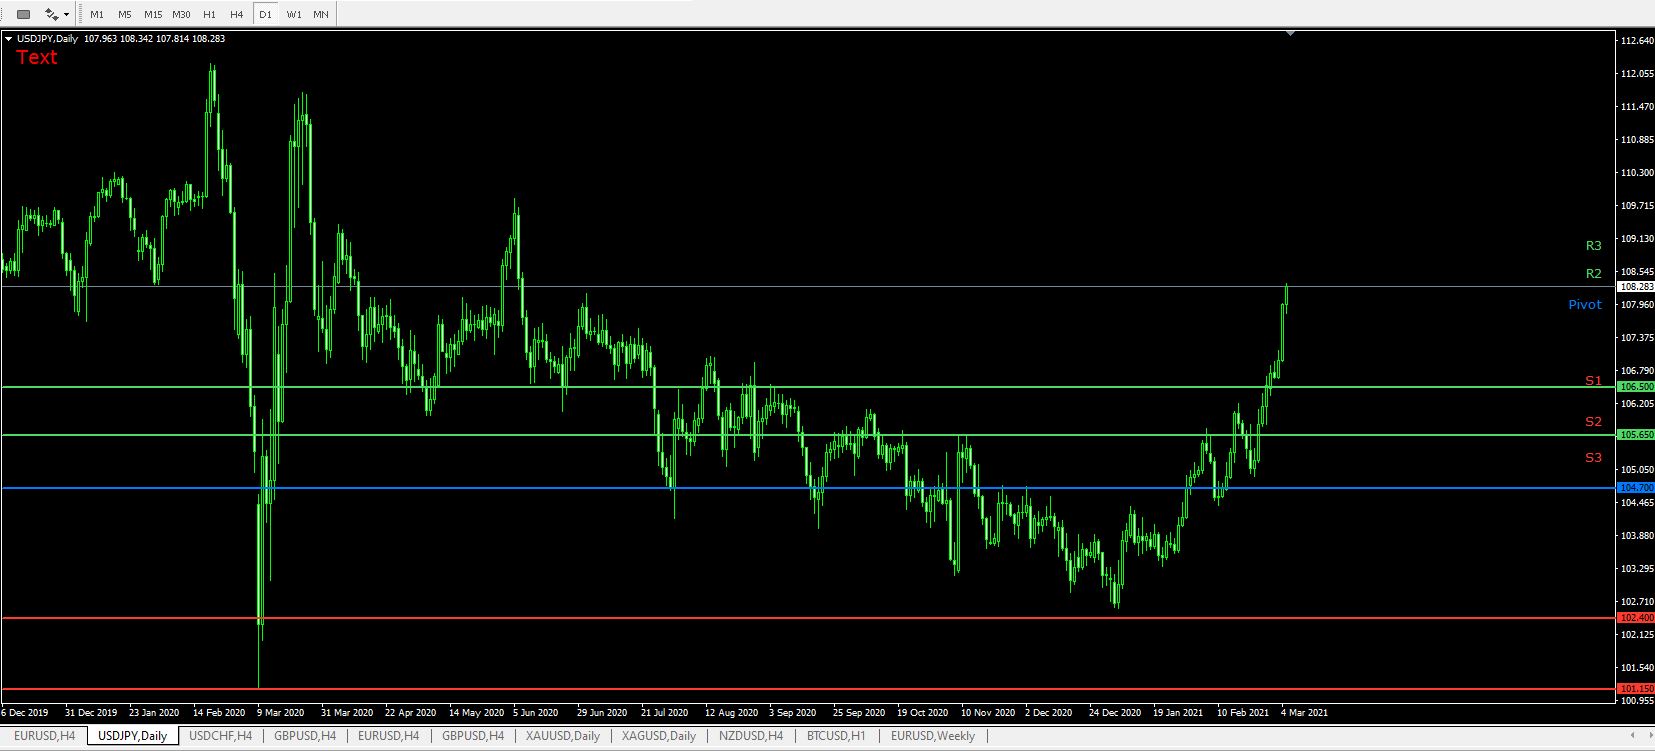
Task: Click the text label object icon
Action: click(24, 14)
